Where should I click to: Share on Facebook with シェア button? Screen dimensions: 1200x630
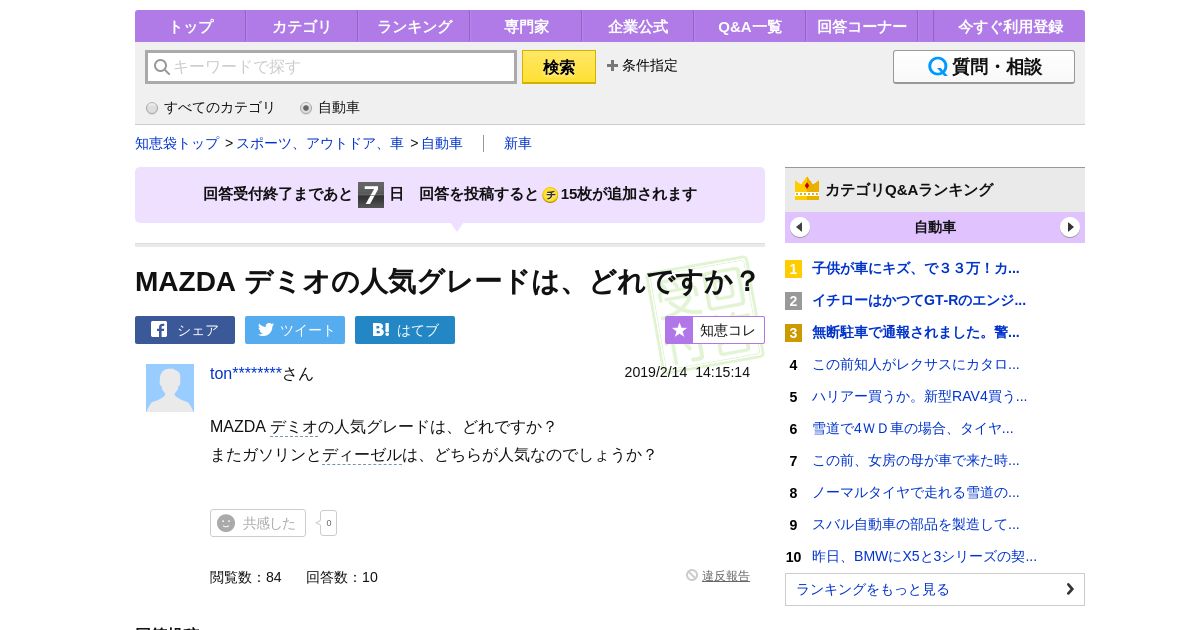pos(185,330)
